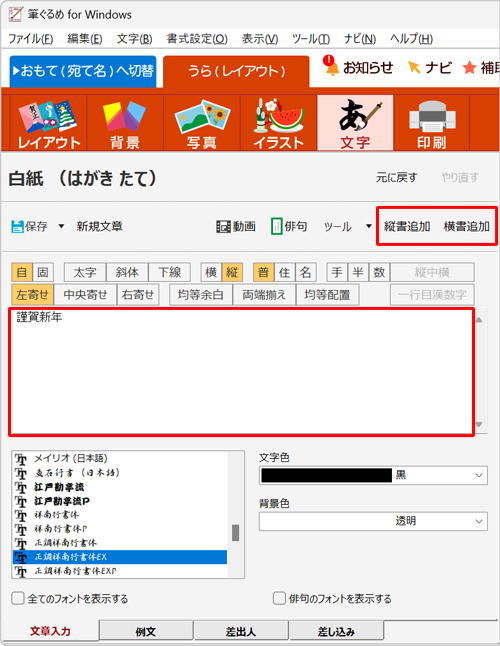The image size is (500, 646).
Task: Open the レイアウト category icon
Action: pyautogui.click(x=49, y=123)
